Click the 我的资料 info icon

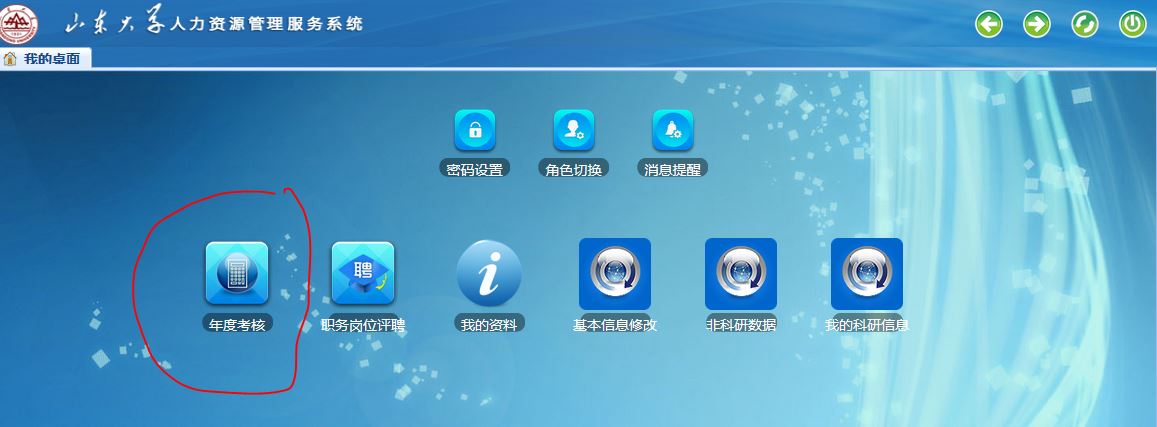(489, 273)
